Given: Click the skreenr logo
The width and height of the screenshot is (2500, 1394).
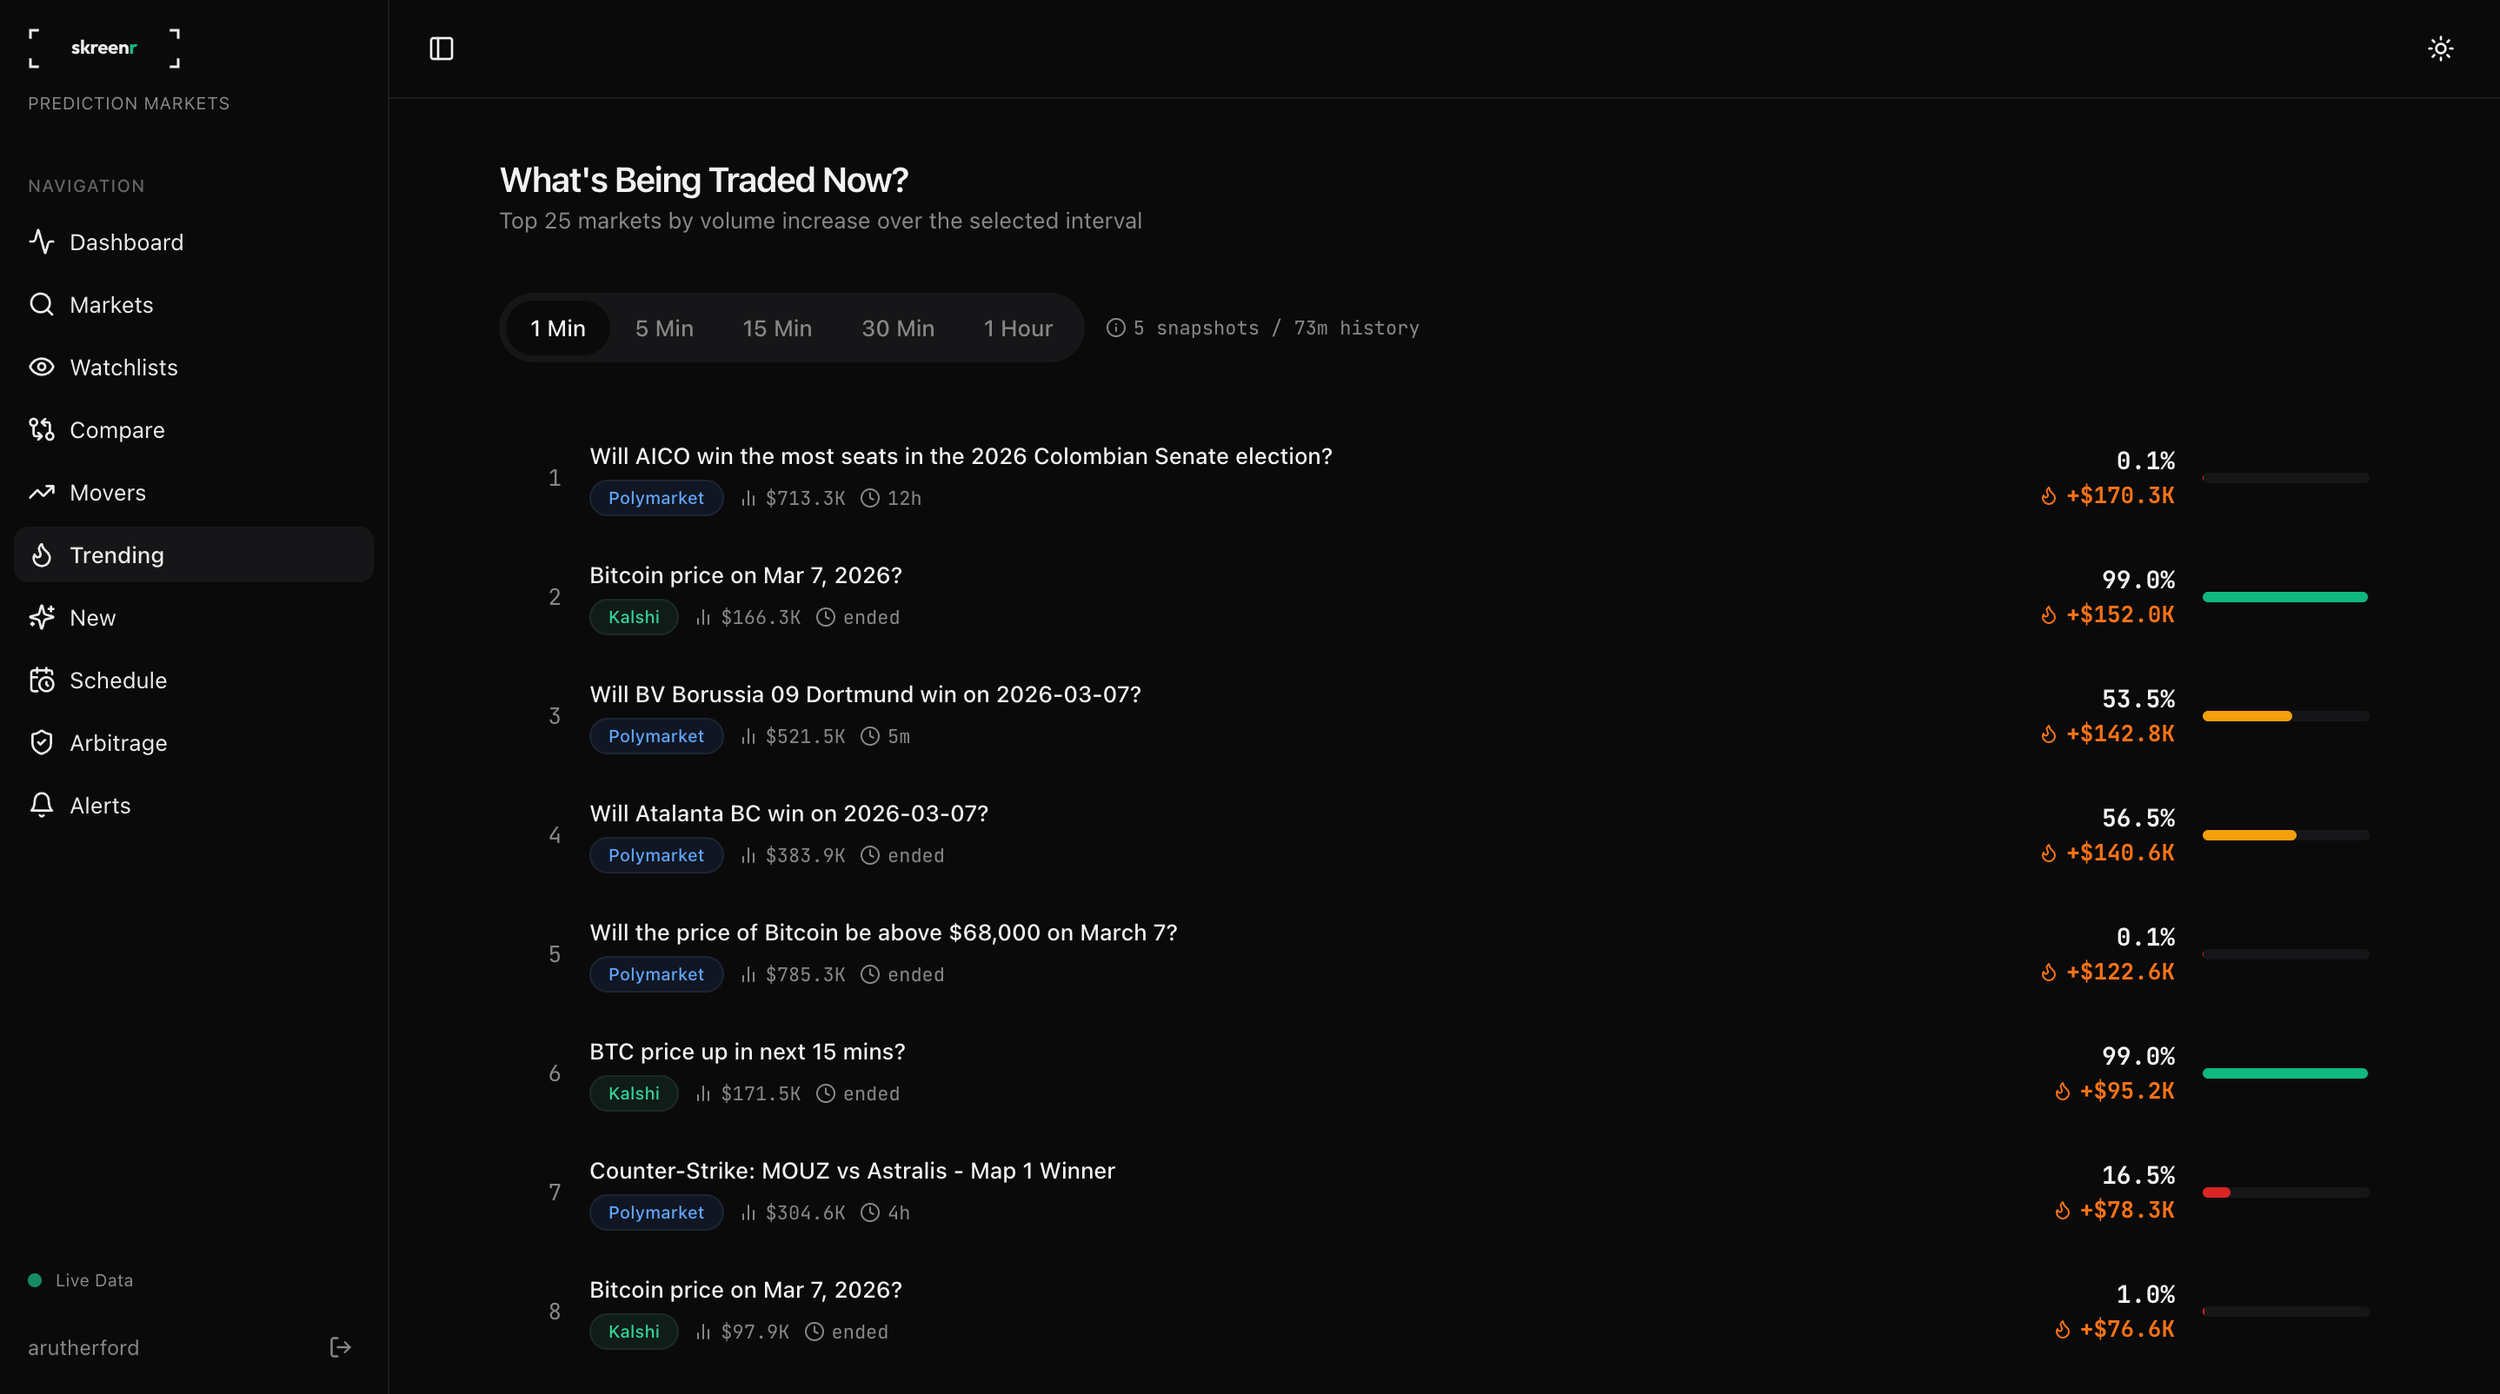Looking at the screenshot, I should tap(104, 48).
